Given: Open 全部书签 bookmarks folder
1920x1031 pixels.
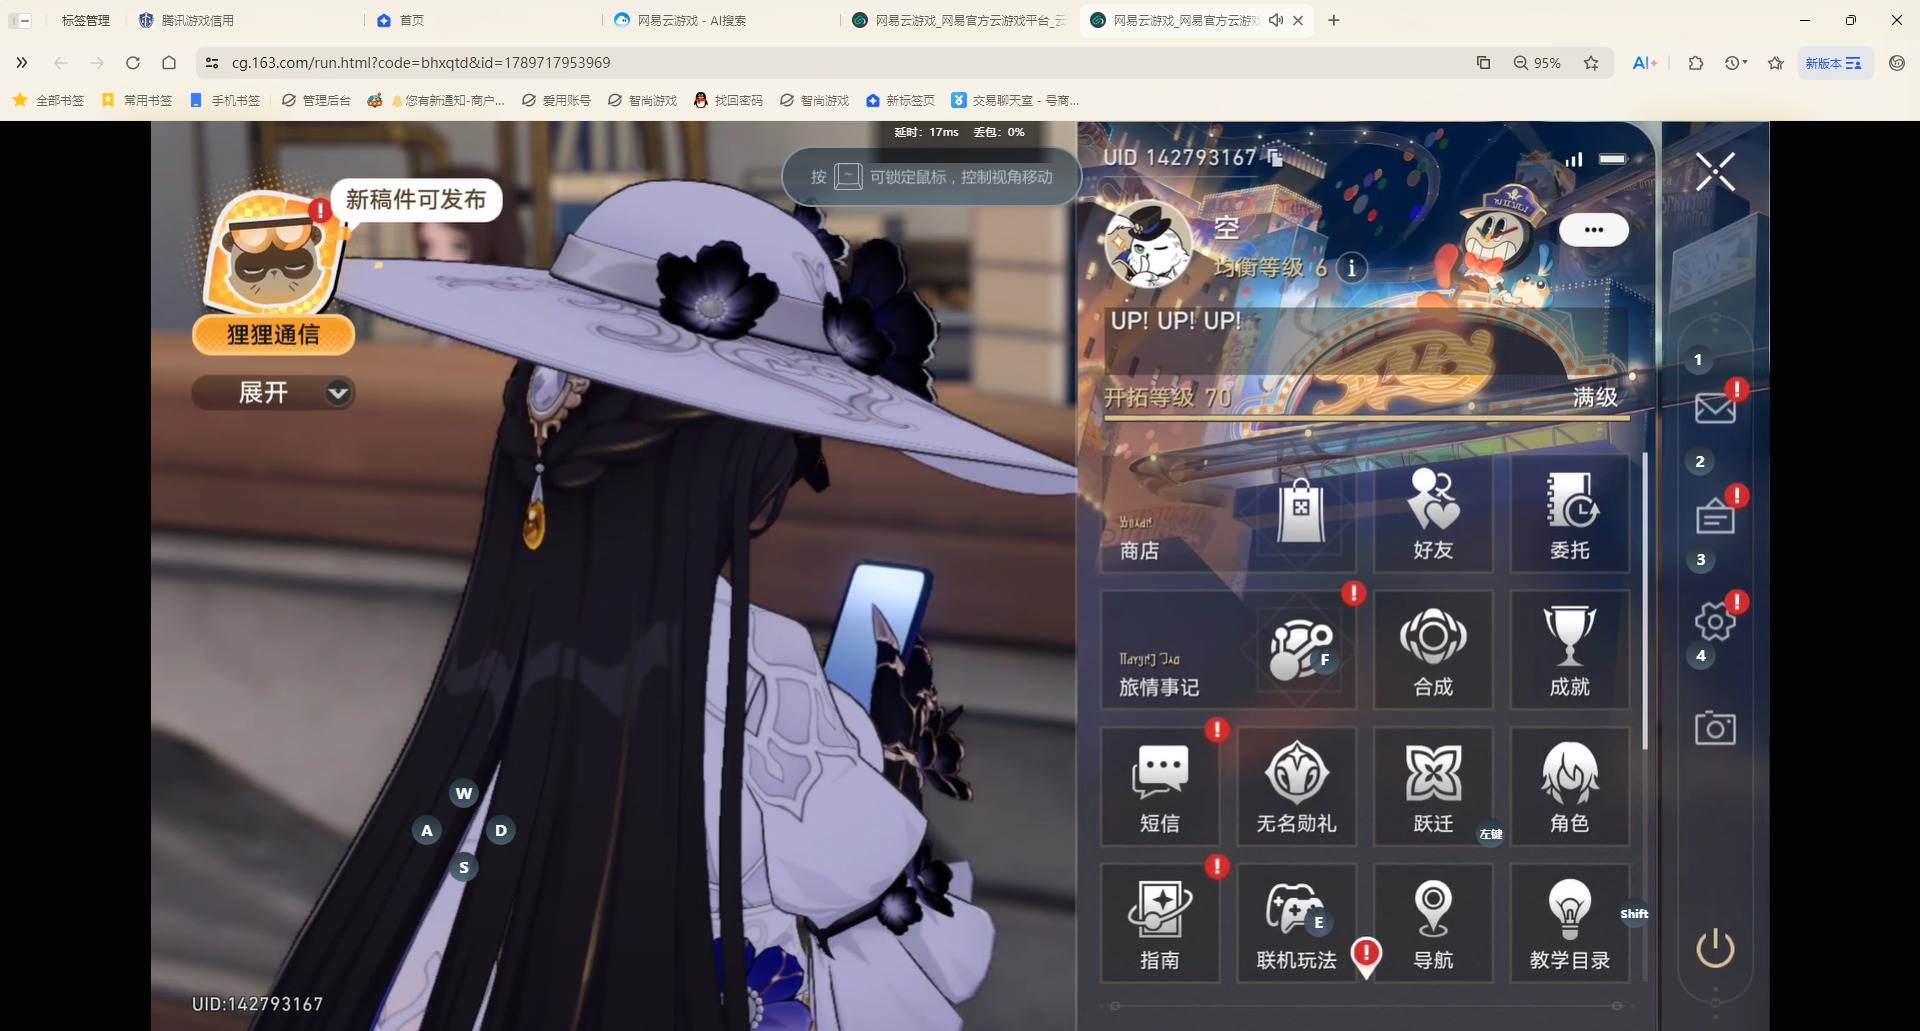Looking at the screenshot, I should point(48,100).
